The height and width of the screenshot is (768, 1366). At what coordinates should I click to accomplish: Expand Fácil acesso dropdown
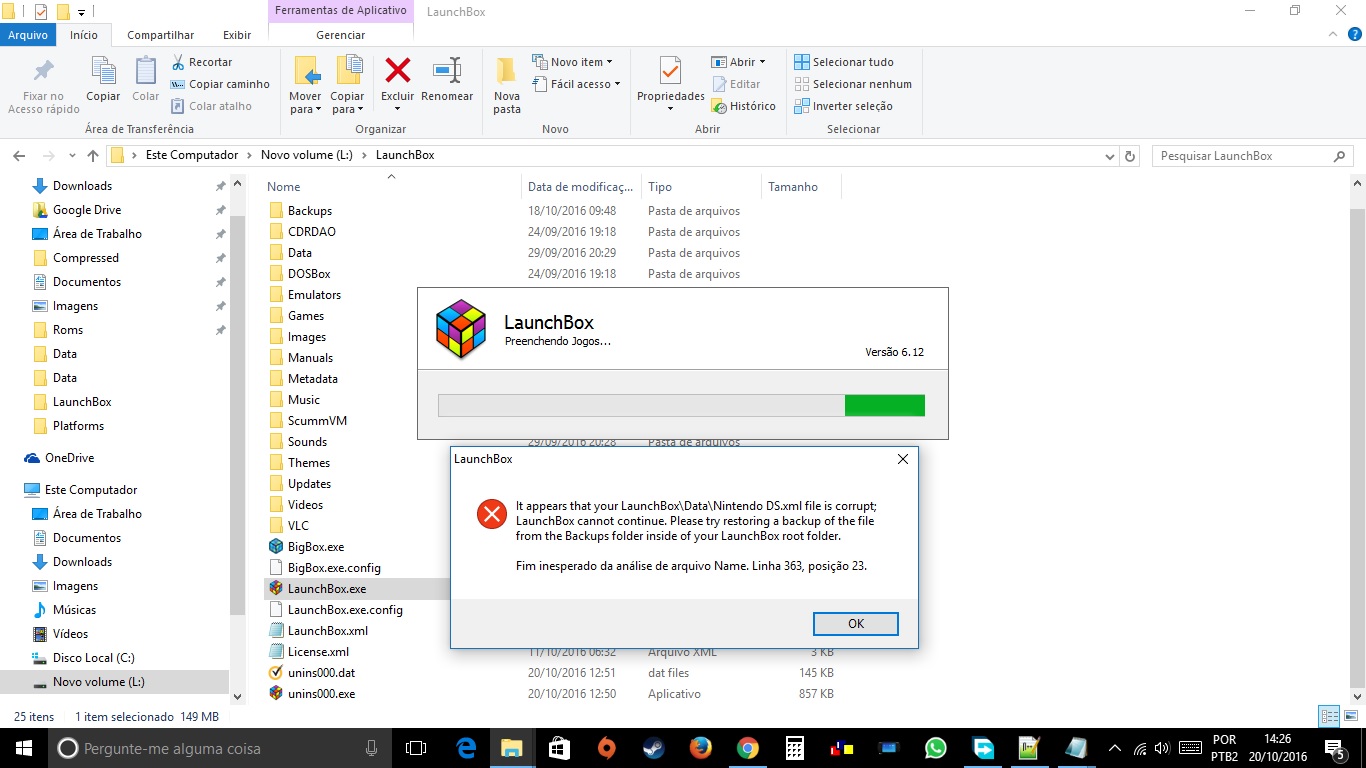[x=576, y=84]
